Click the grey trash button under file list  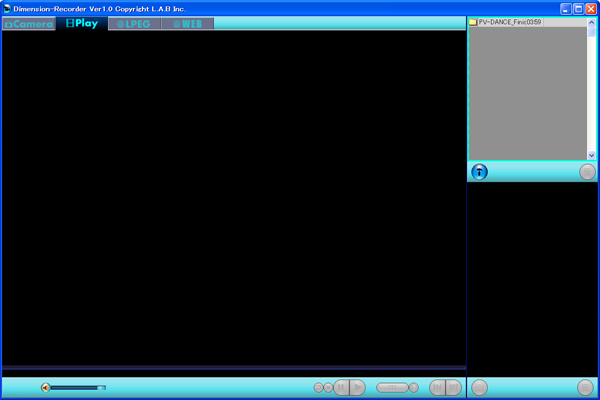(x=587, y=172)
